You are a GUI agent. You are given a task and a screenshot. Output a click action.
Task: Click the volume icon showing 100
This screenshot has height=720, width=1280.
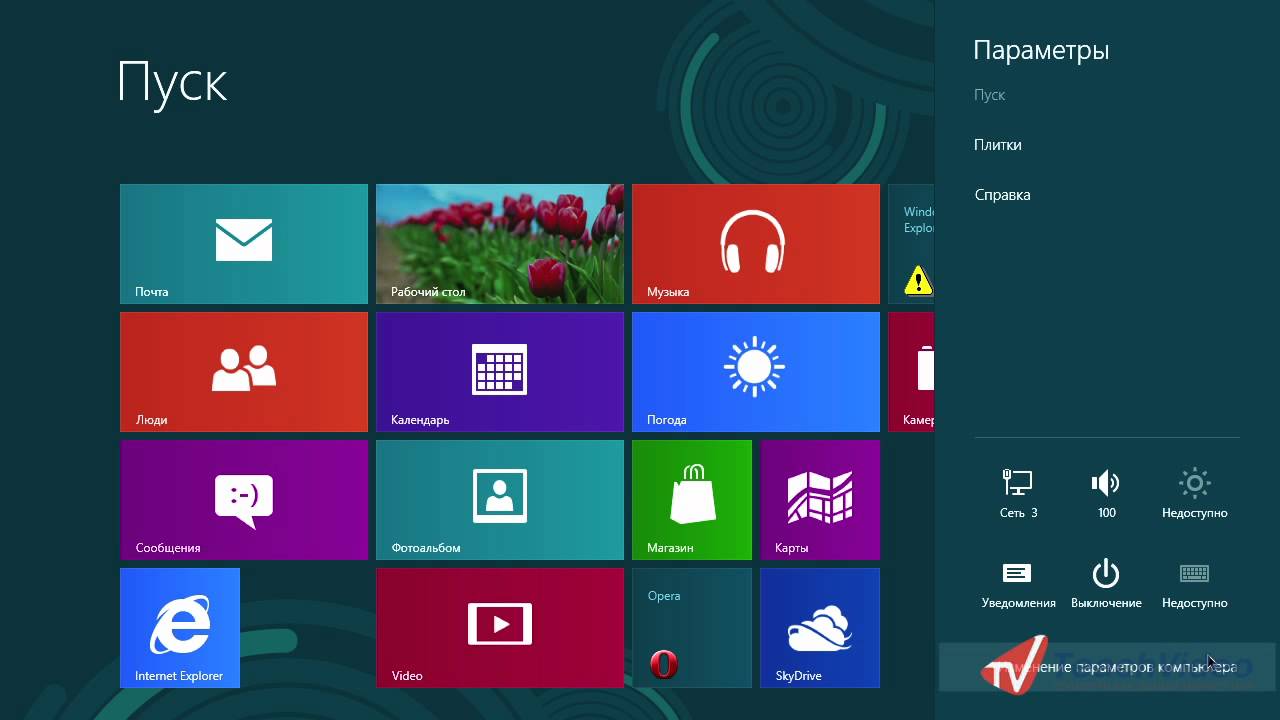point(1106,493)
